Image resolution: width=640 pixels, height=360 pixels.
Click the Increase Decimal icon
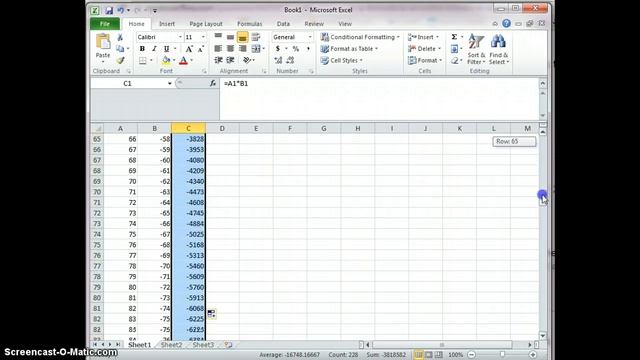[278, 60]
